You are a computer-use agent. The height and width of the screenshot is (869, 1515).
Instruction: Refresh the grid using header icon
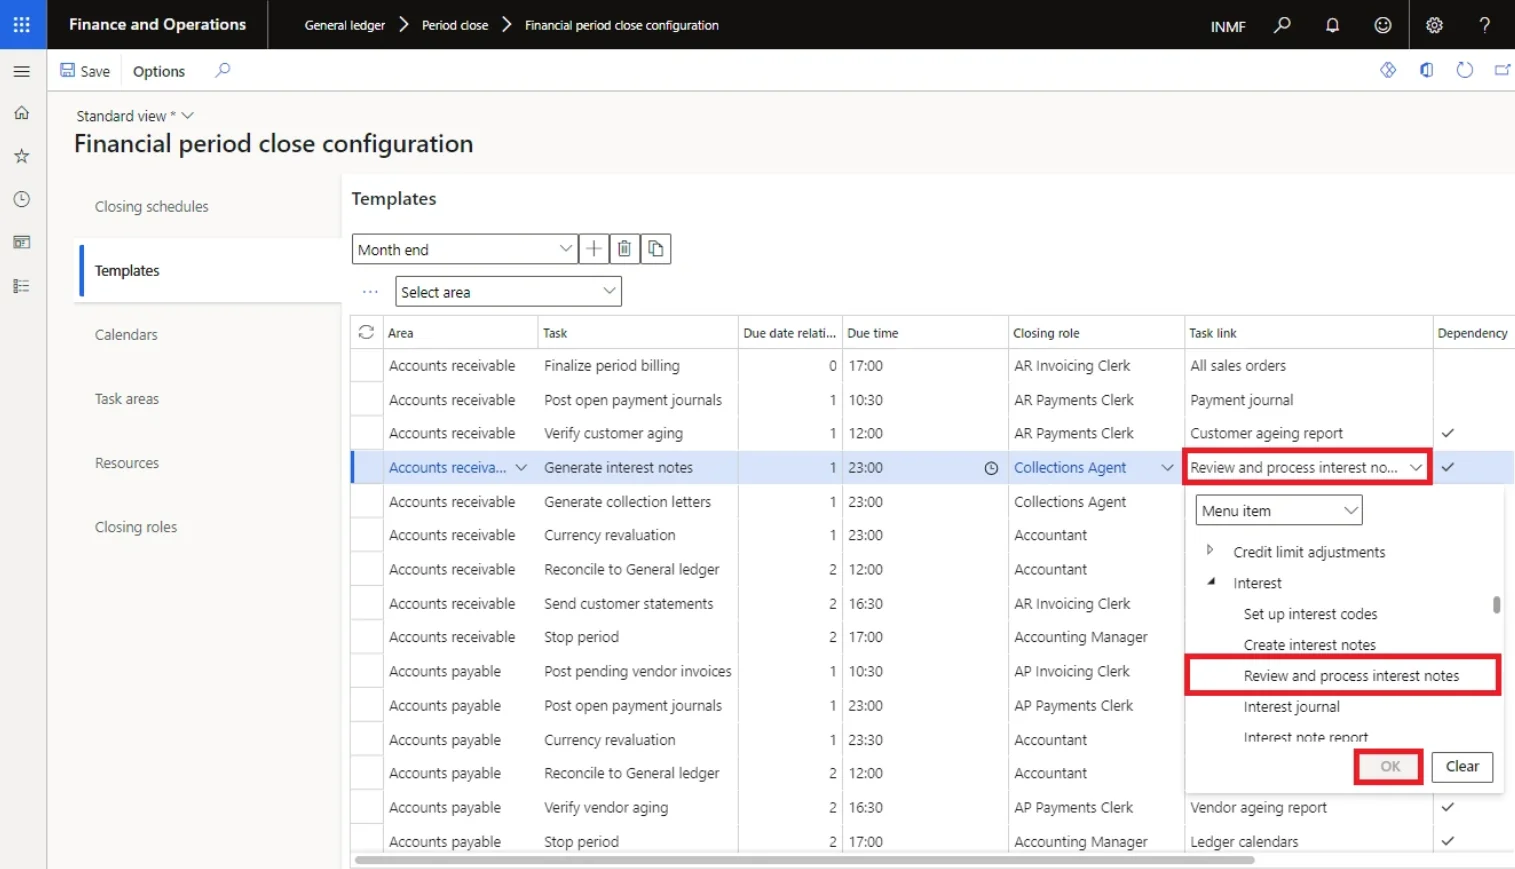click(366, 332)
